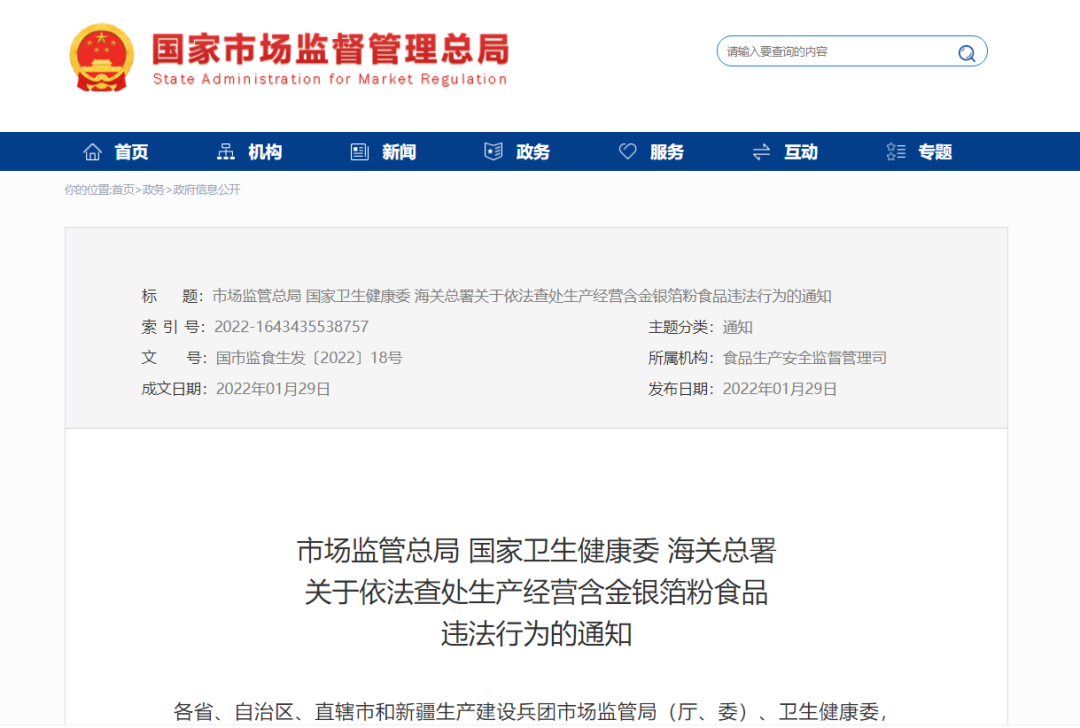Screen dimensions: 1080x728
Task: Open the 首页 navigation item
Action: point(131,152)
